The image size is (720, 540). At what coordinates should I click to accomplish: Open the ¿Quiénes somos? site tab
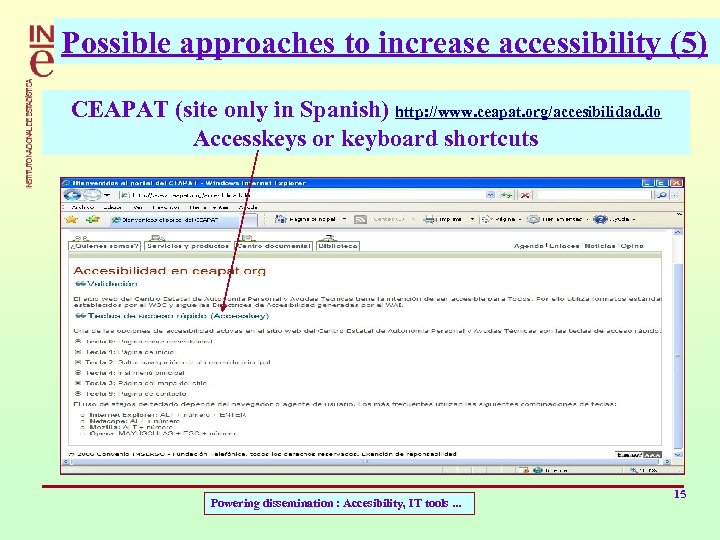[x=104, y=246]
